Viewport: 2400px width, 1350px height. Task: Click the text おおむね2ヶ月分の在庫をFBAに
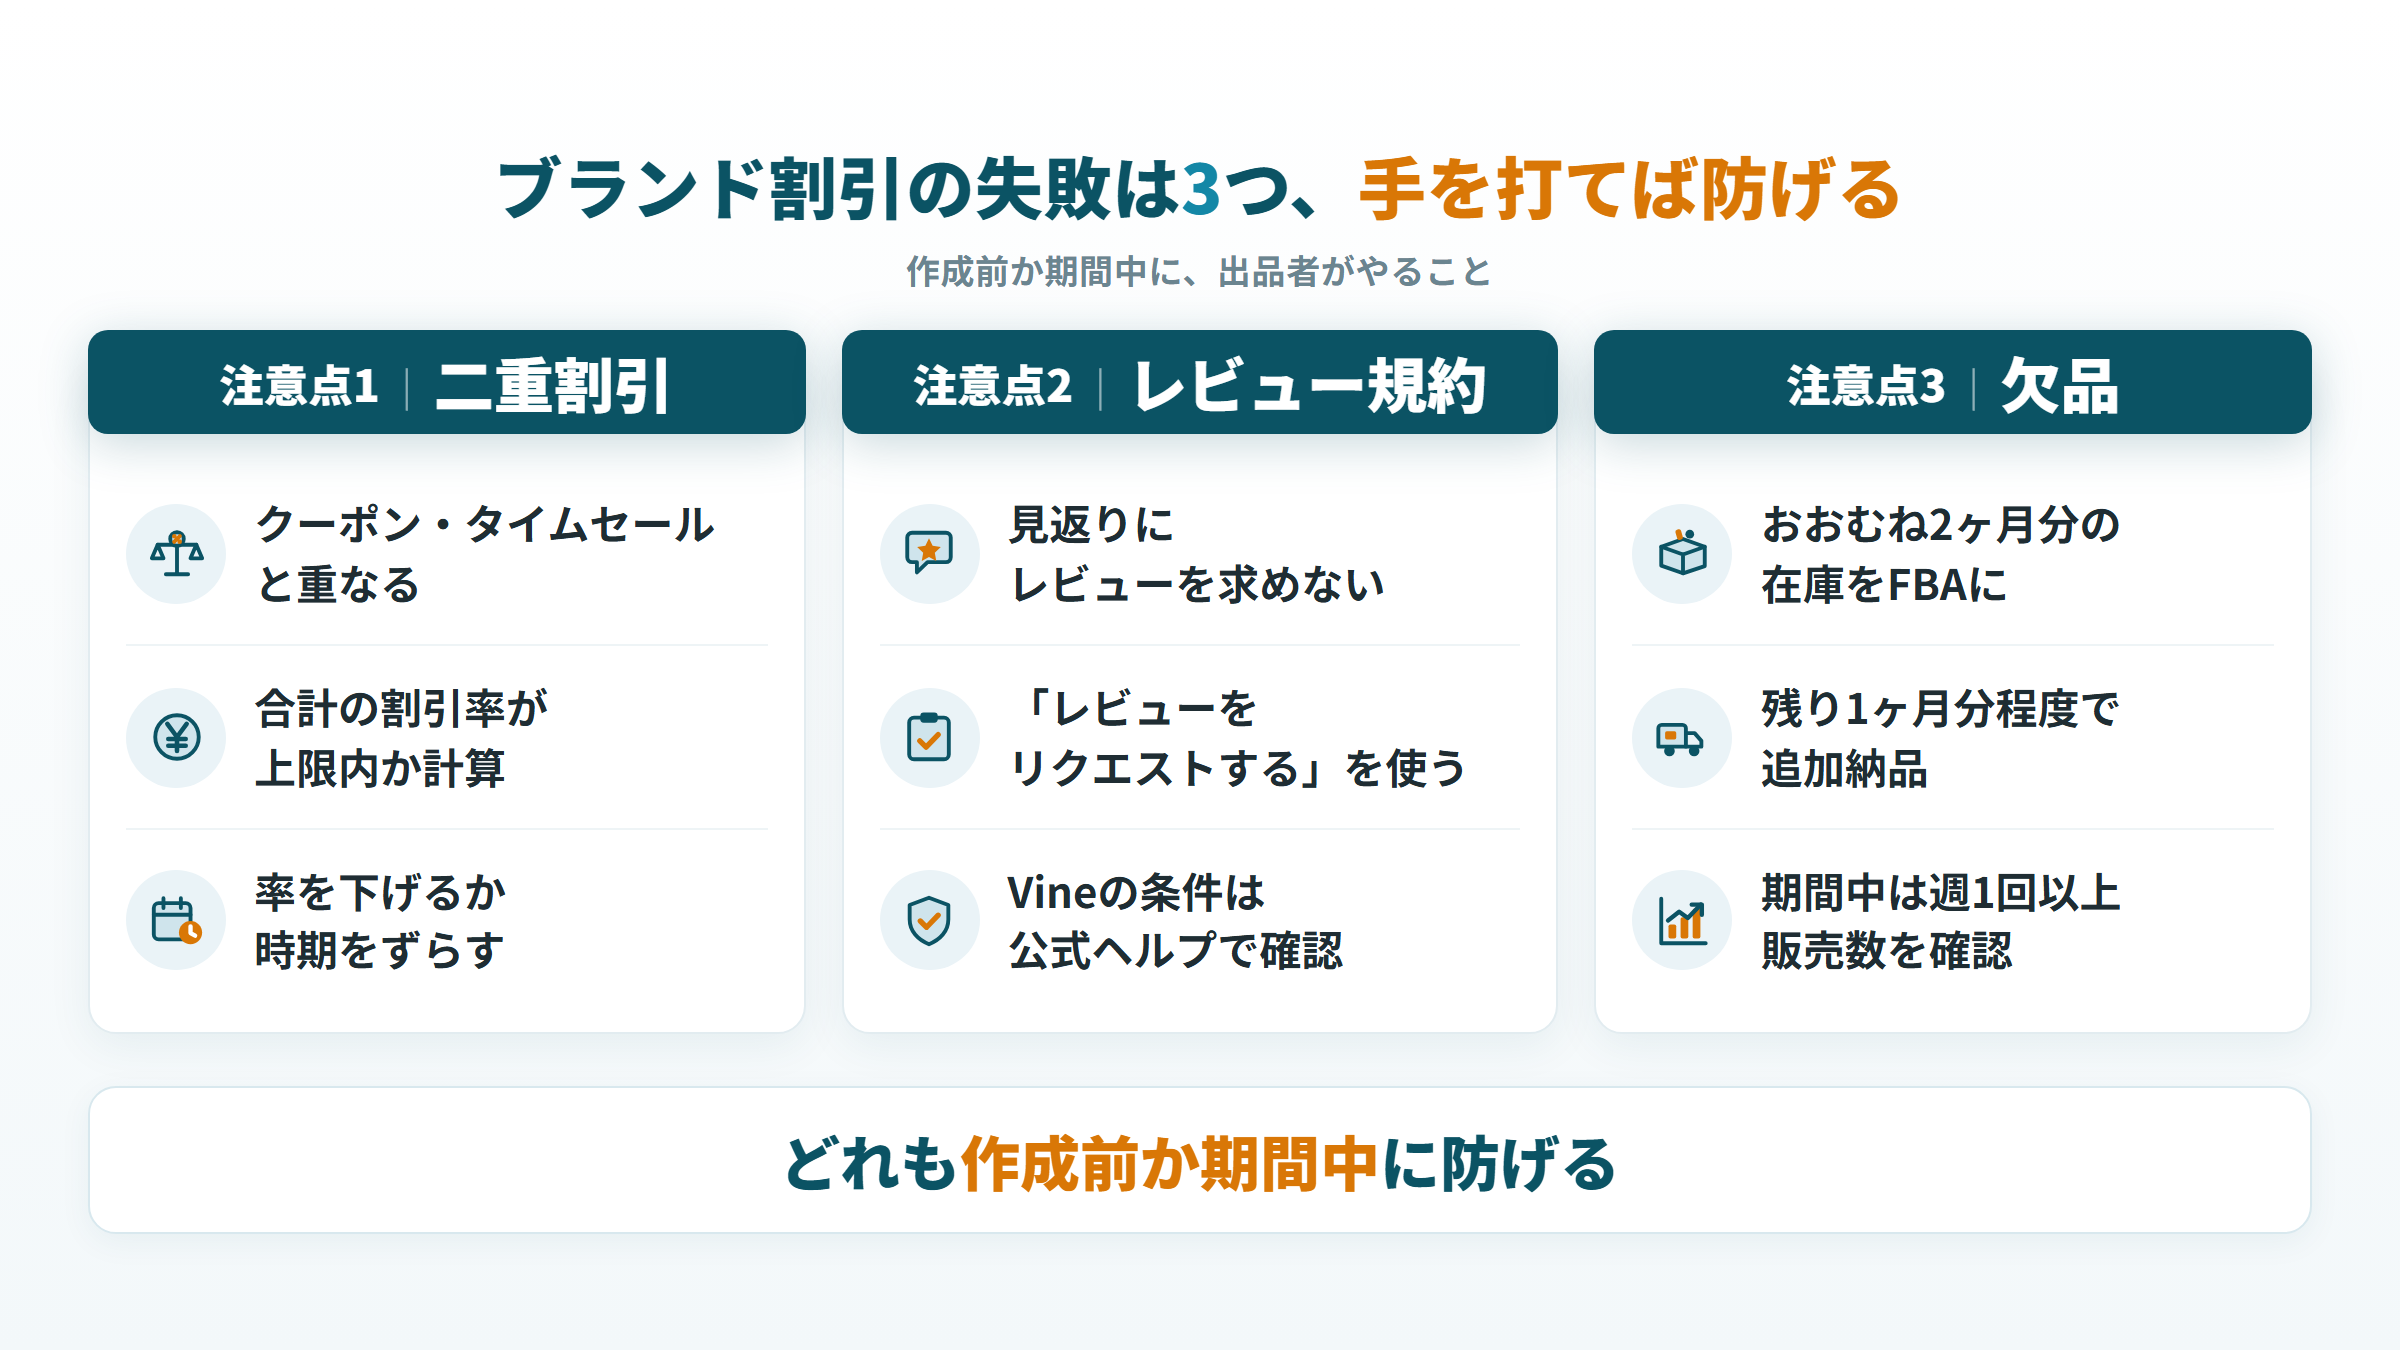(x=1940, y=554)
